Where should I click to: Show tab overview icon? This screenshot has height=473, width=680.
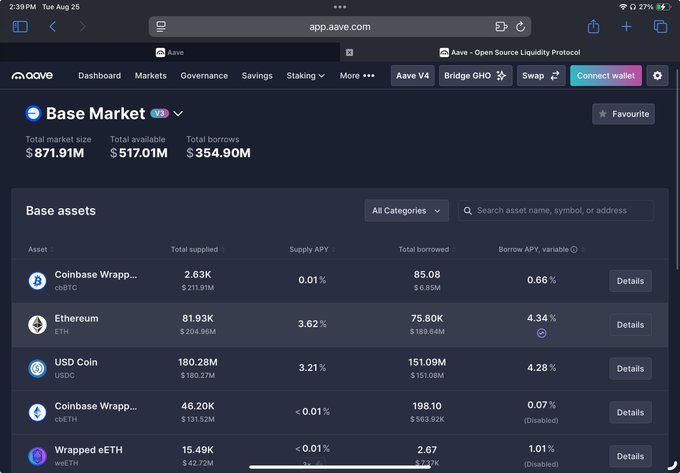(x=660, y=27)
